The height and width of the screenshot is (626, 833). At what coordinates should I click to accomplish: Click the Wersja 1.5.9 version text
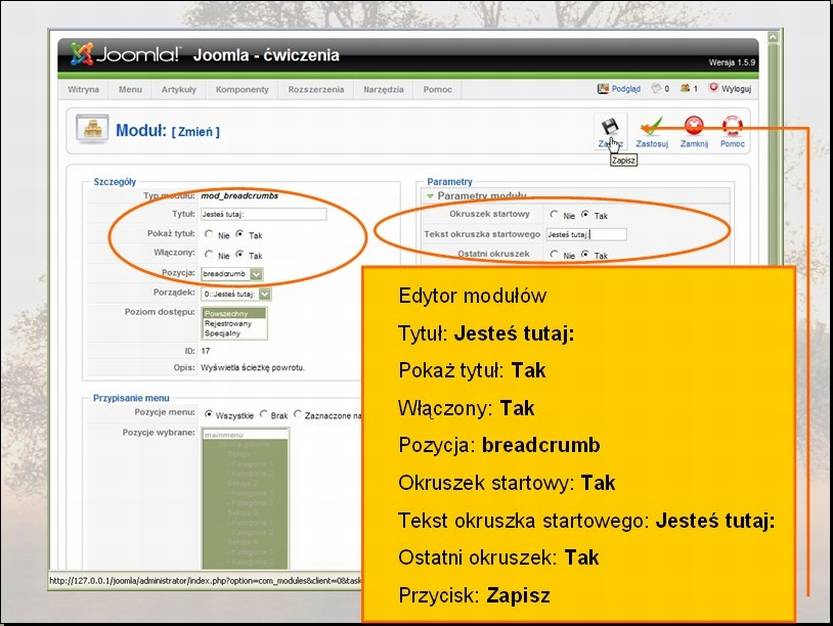tap(732, 63)
